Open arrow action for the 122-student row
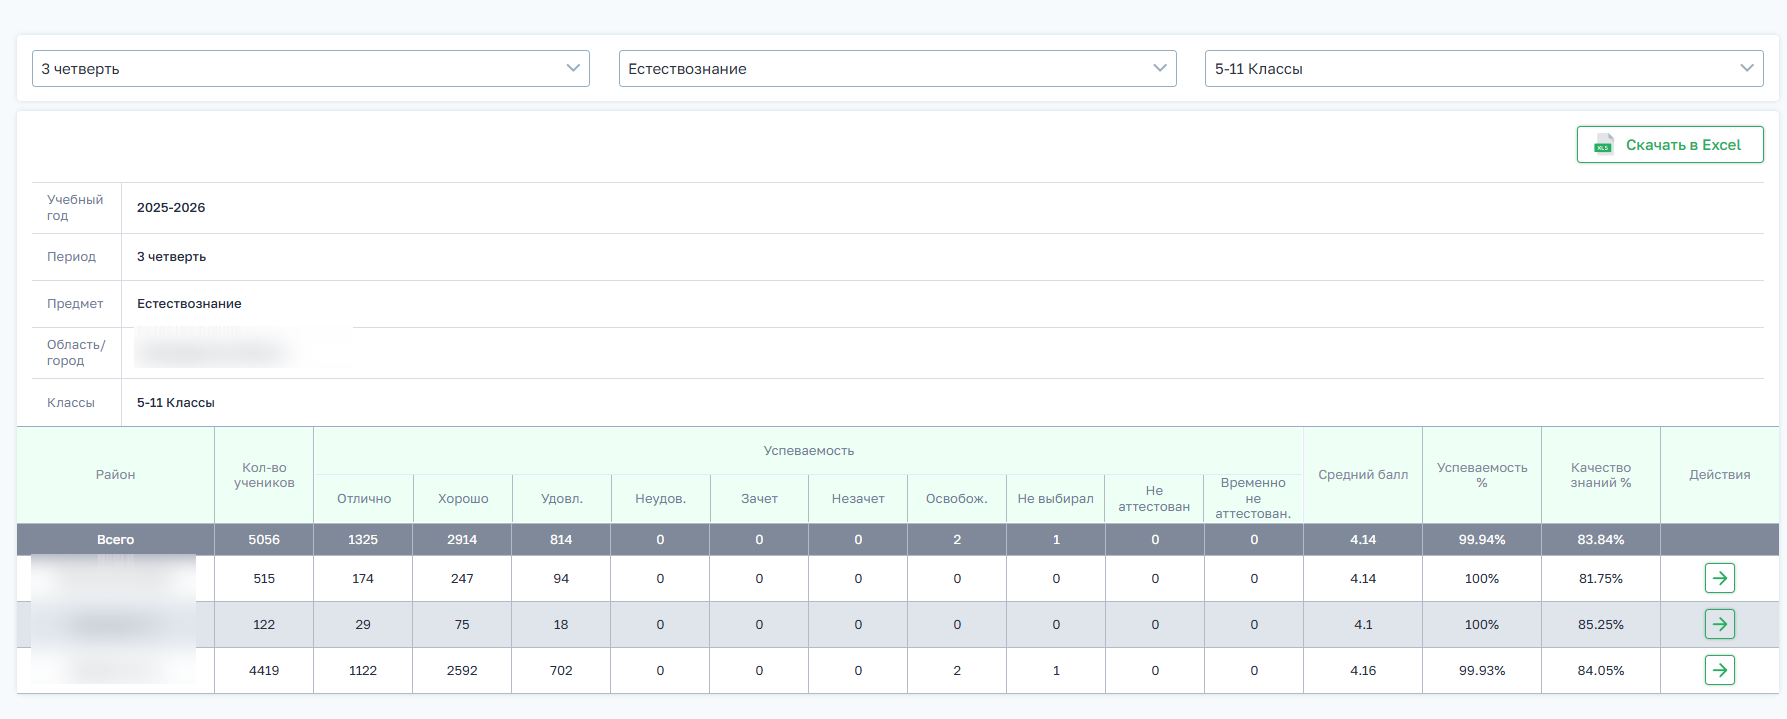Image resolution: width=1787 pixels, height=719 pixels. 1719,624
